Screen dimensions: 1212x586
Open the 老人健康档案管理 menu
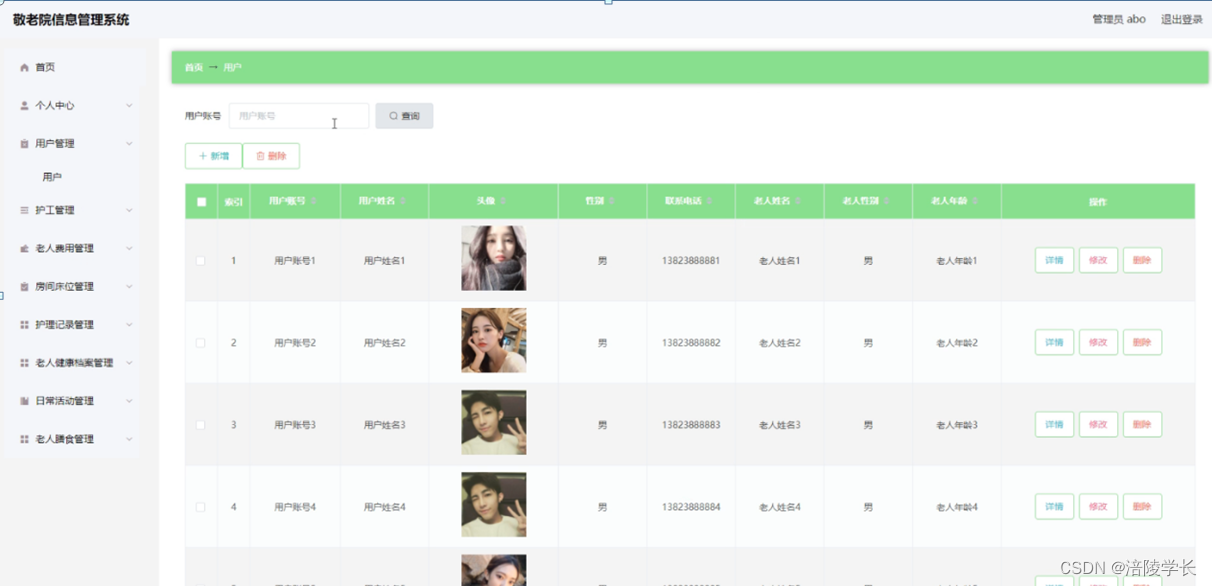(x=73, y=363)
